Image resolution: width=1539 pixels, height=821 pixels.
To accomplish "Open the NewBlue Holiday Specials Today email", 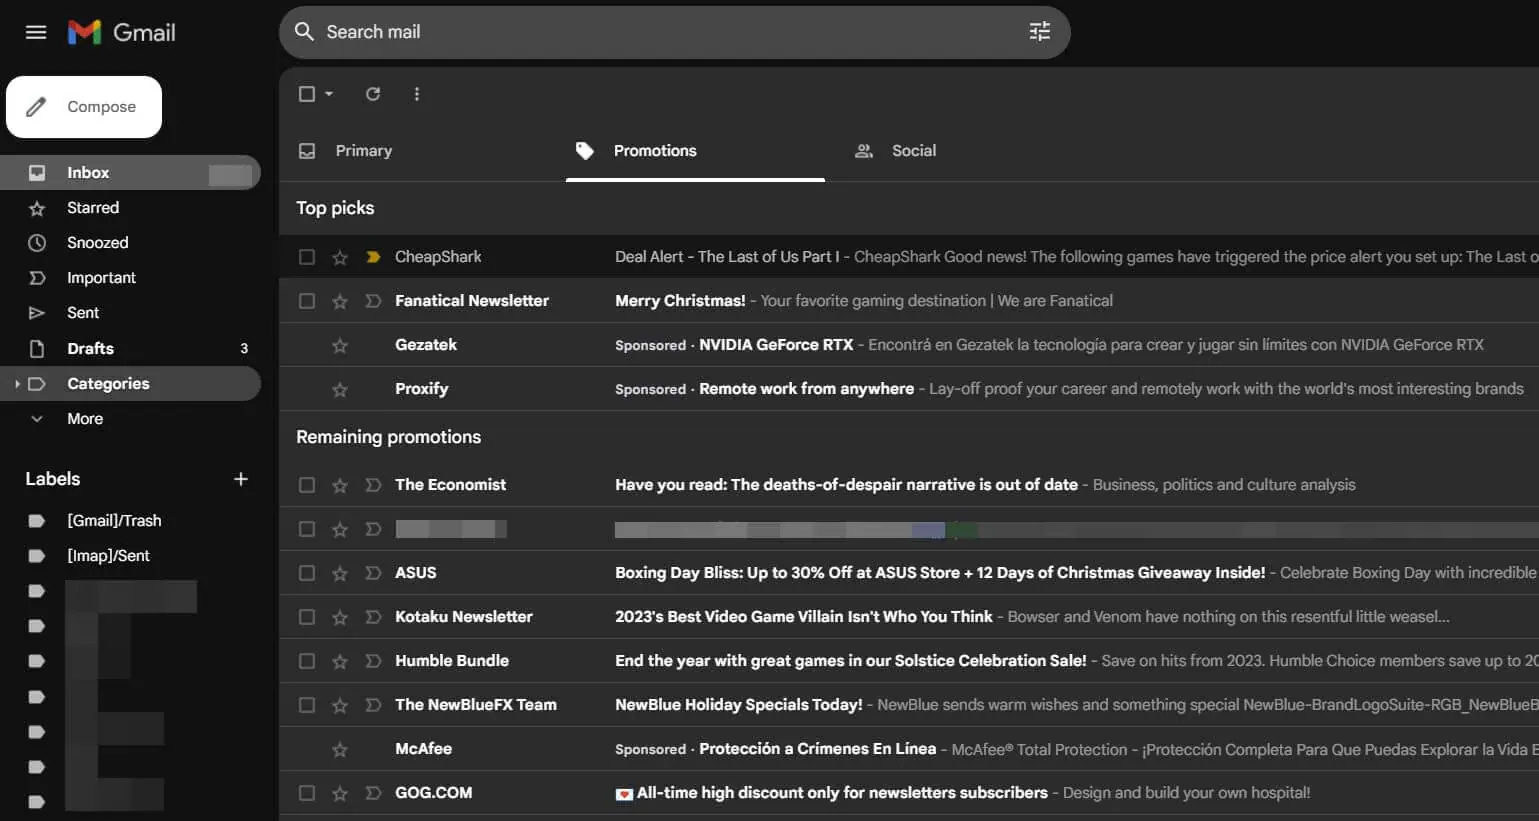I will click(x=909, y=705).
